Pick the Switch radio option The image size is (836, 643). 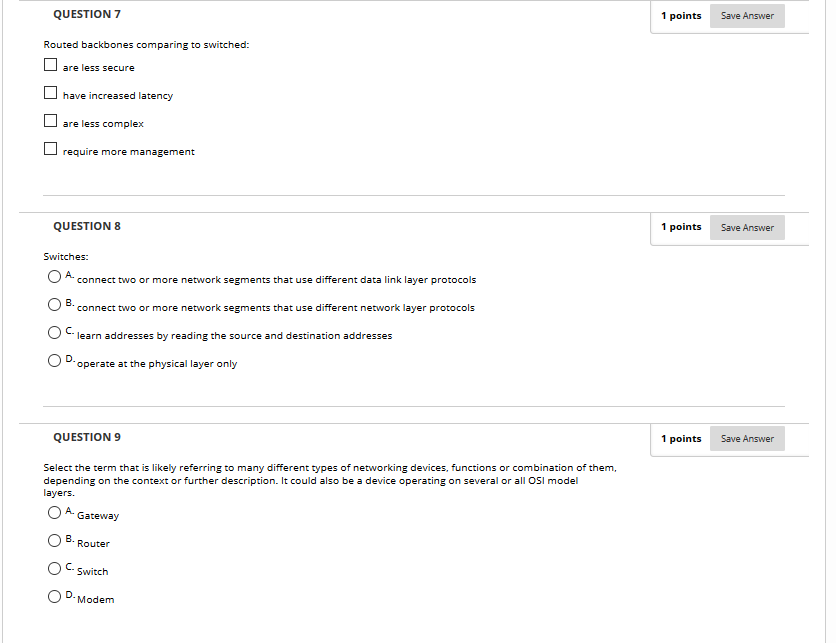tap(54, 568)
